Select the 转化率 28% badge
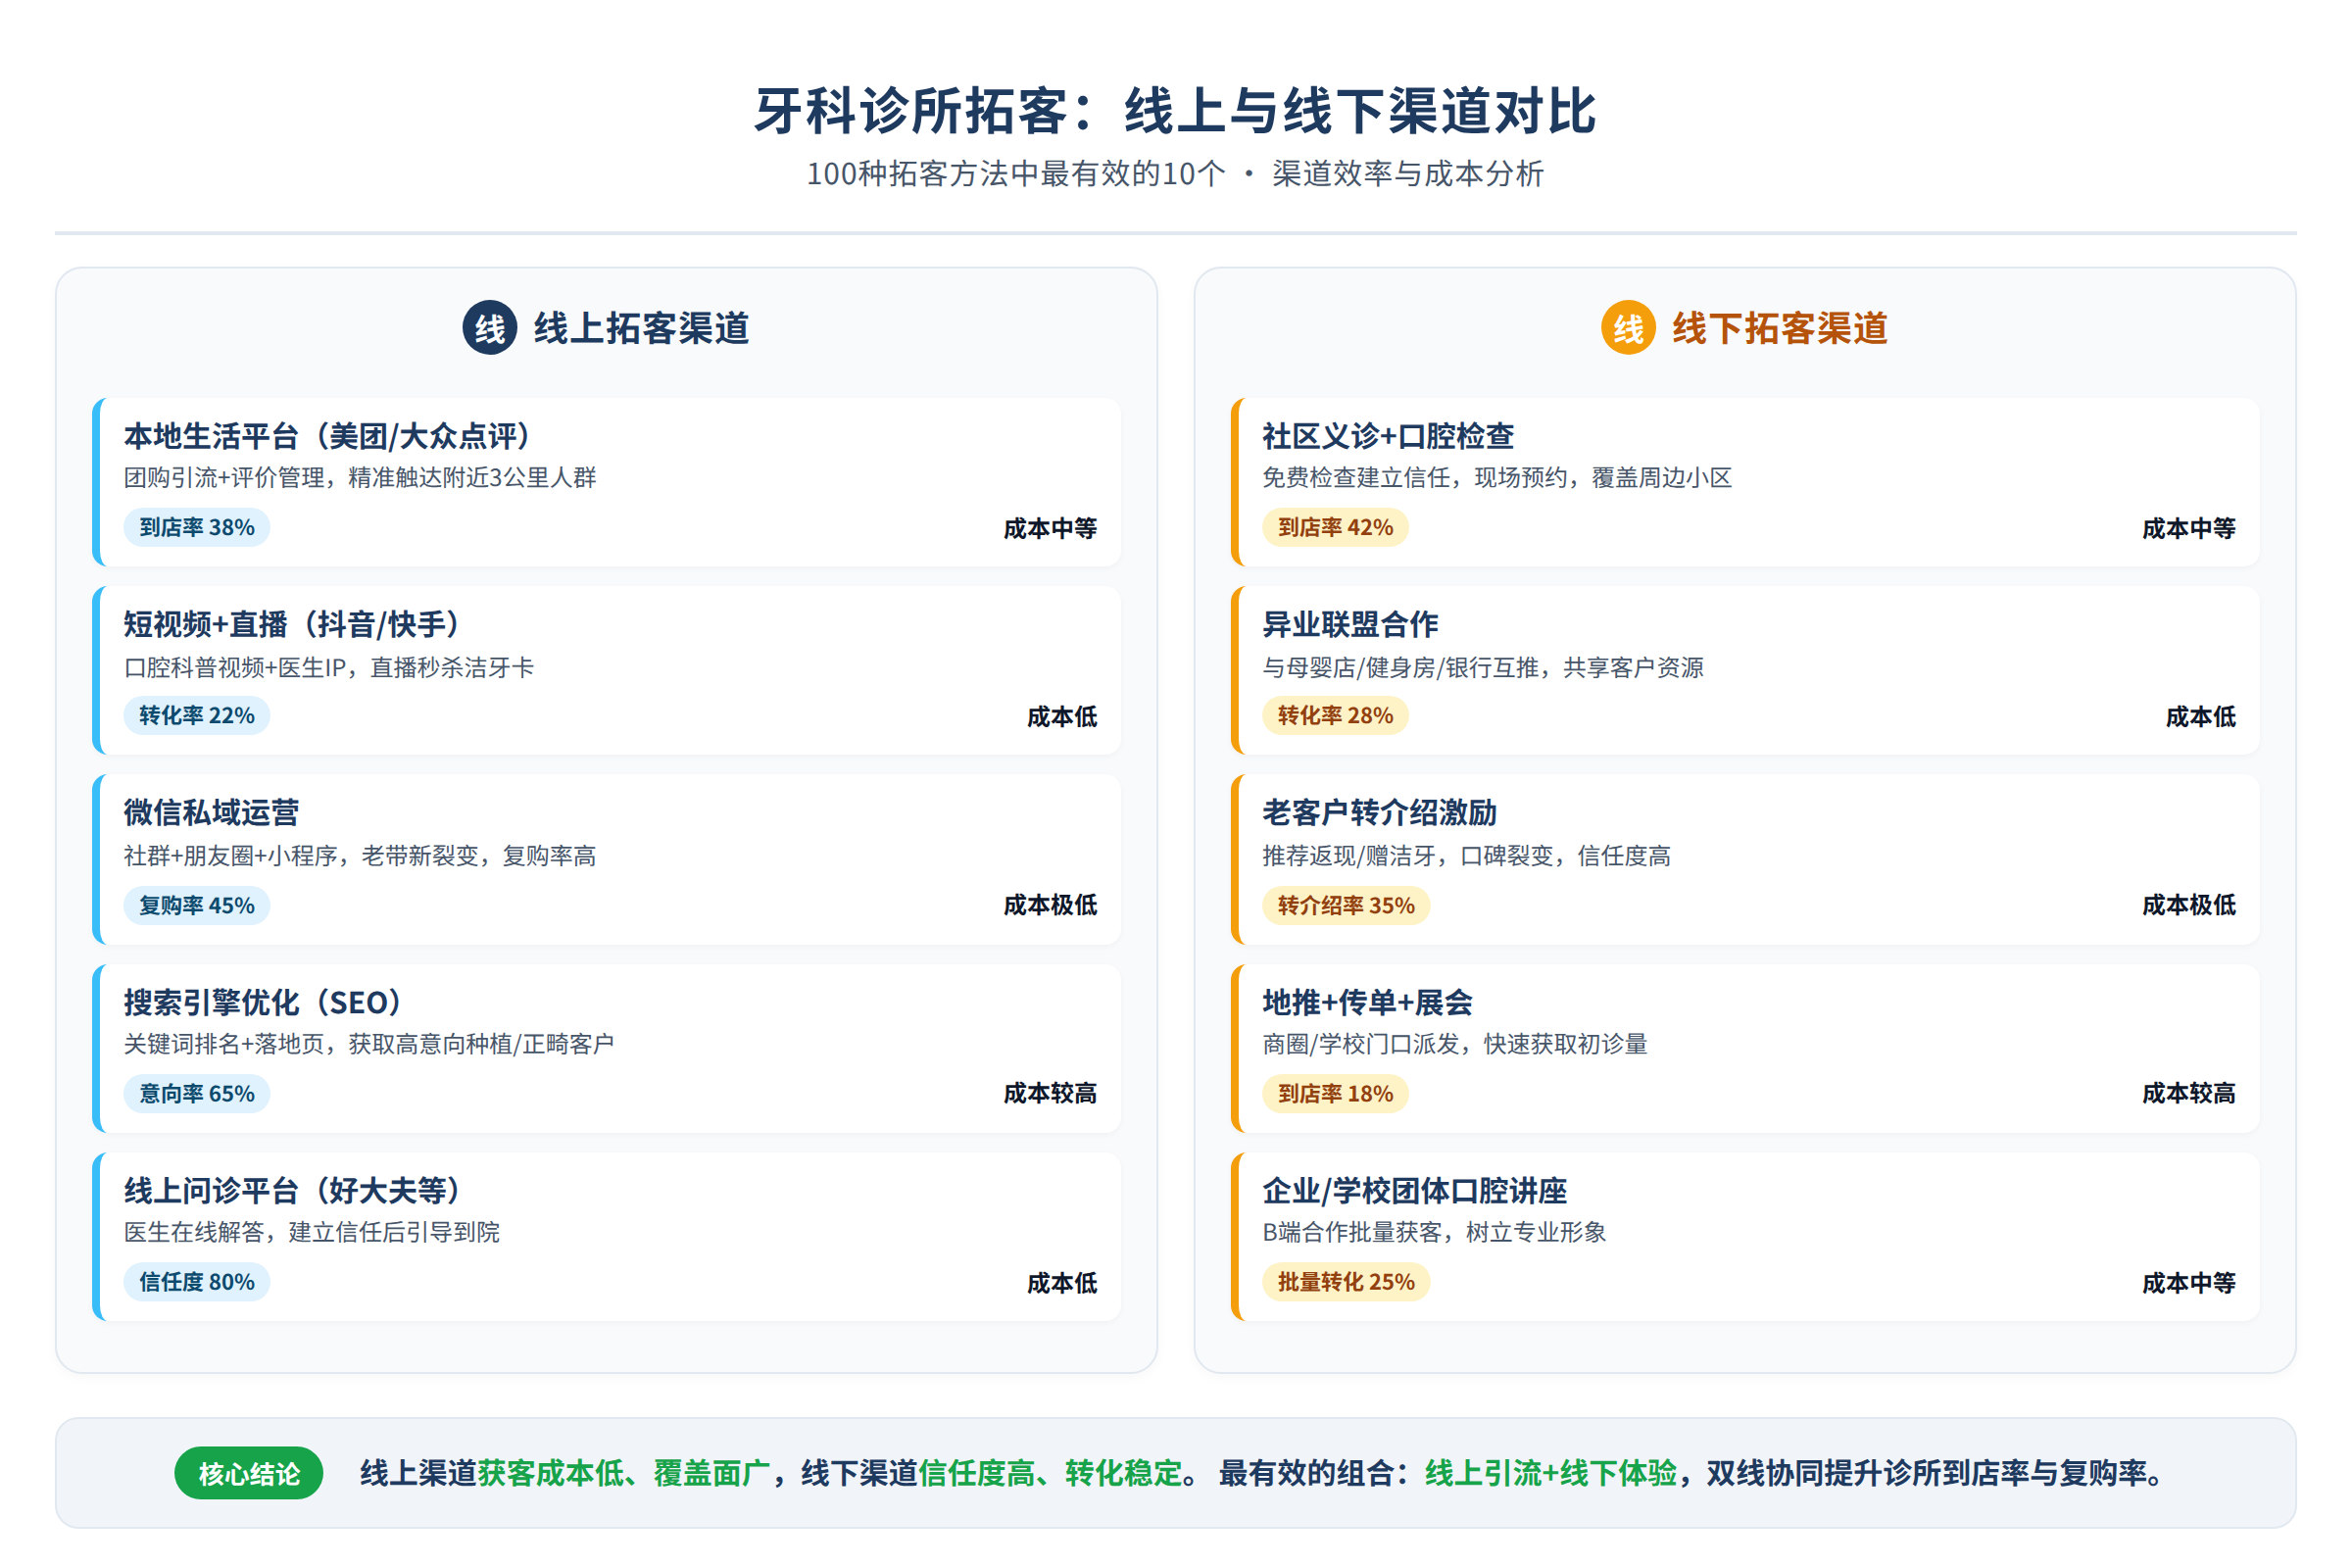 pos(1335,715)
